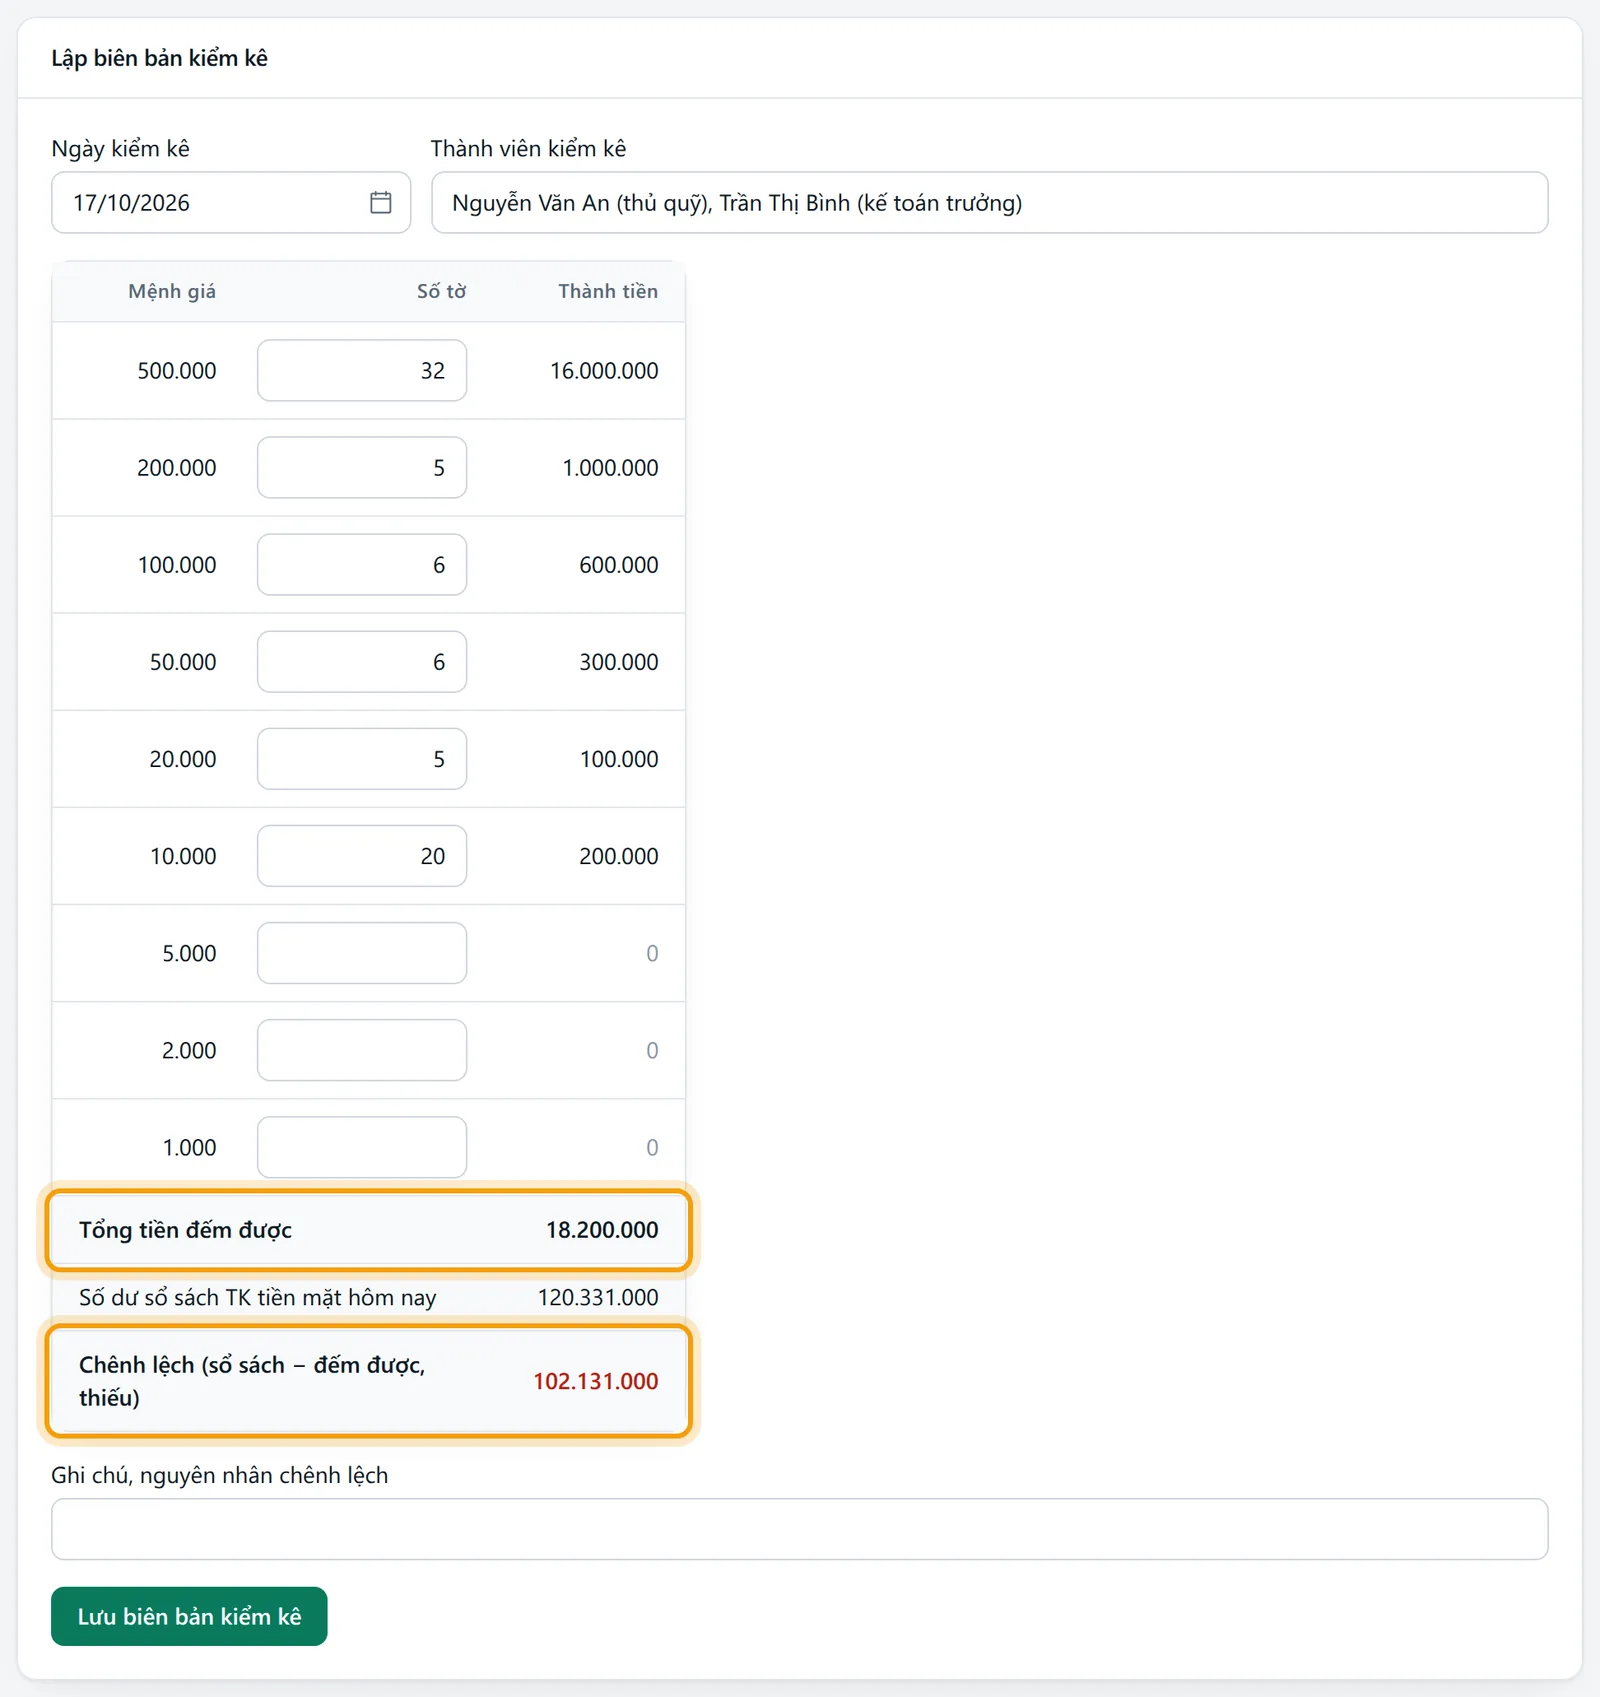1600x1697 pixels.
Task: Click the 300.000 amount cell
Action: click(618, 661)
